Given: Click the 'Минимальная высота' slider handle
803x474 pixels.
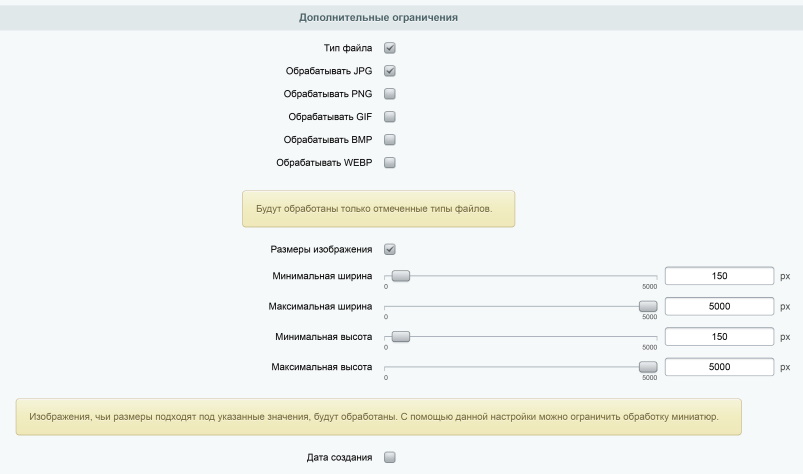Looking at the screenshot, I should (400, 337).
